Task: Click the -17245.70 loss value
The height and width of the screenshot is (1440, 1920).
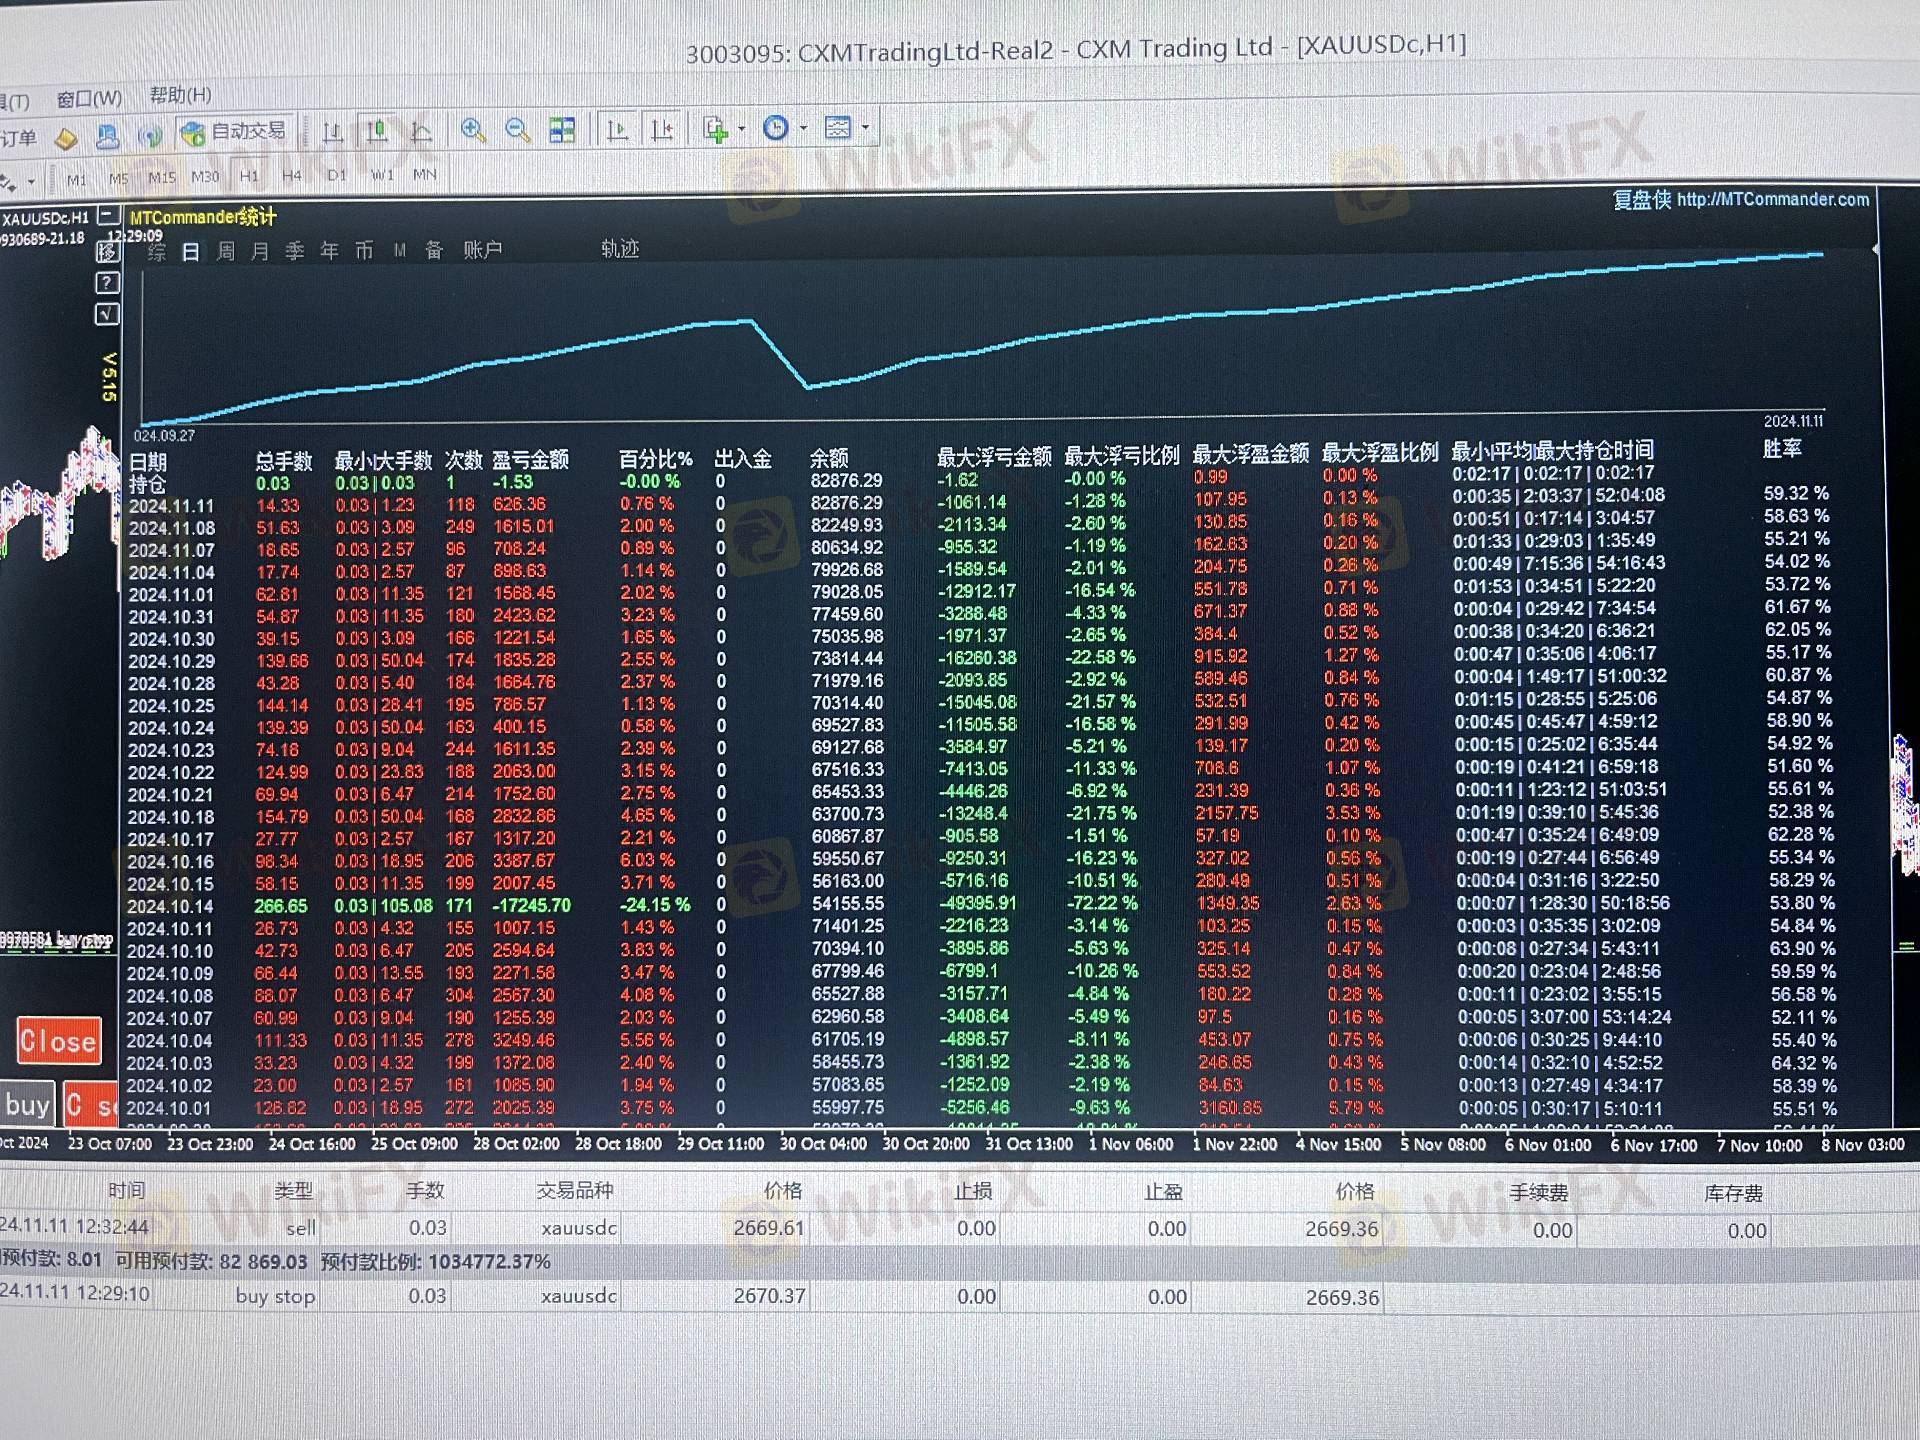Action: click(531, 906)
